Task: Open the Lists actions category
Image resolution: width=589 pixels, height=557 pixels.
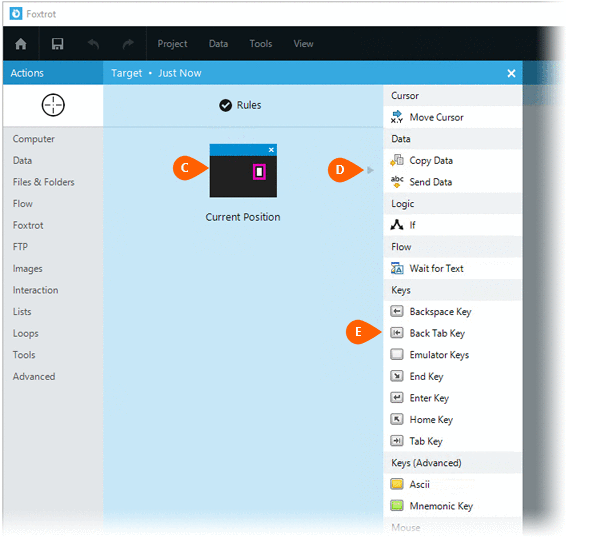Action: [x=22, y=312]
